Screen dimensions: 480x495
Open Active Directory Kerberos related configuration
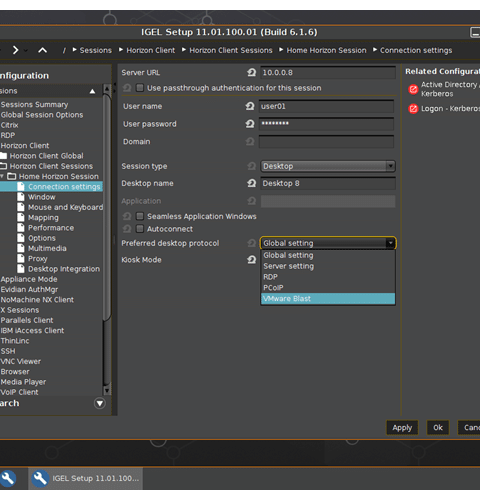pyautogui.click(x=449, y=89)
